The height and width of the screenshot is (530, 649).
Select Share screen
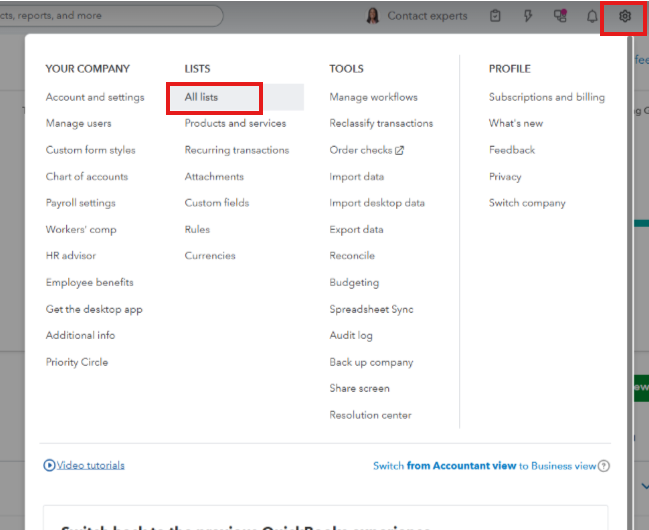[359, 388]
